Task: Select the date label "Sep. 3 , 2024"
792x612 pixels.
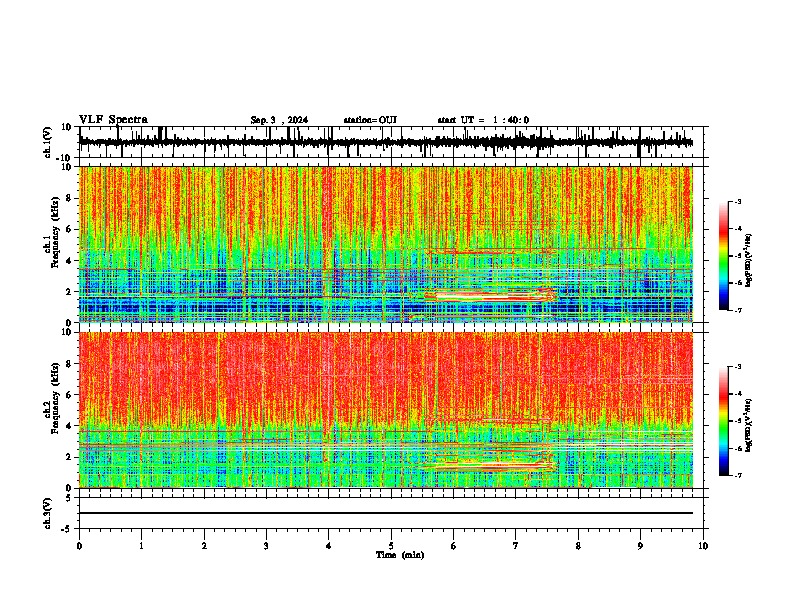Action: (279, 120)
